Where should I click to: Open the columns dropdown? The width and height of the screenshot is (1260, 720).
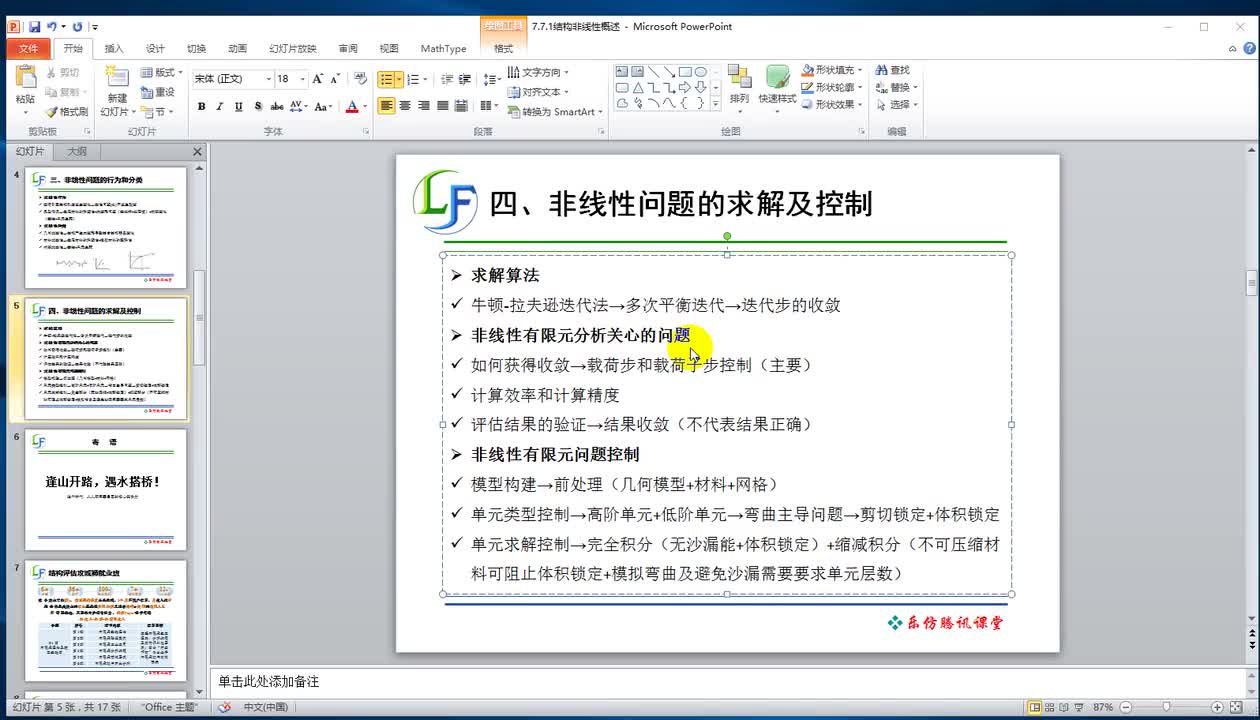(x=488, y=106)
